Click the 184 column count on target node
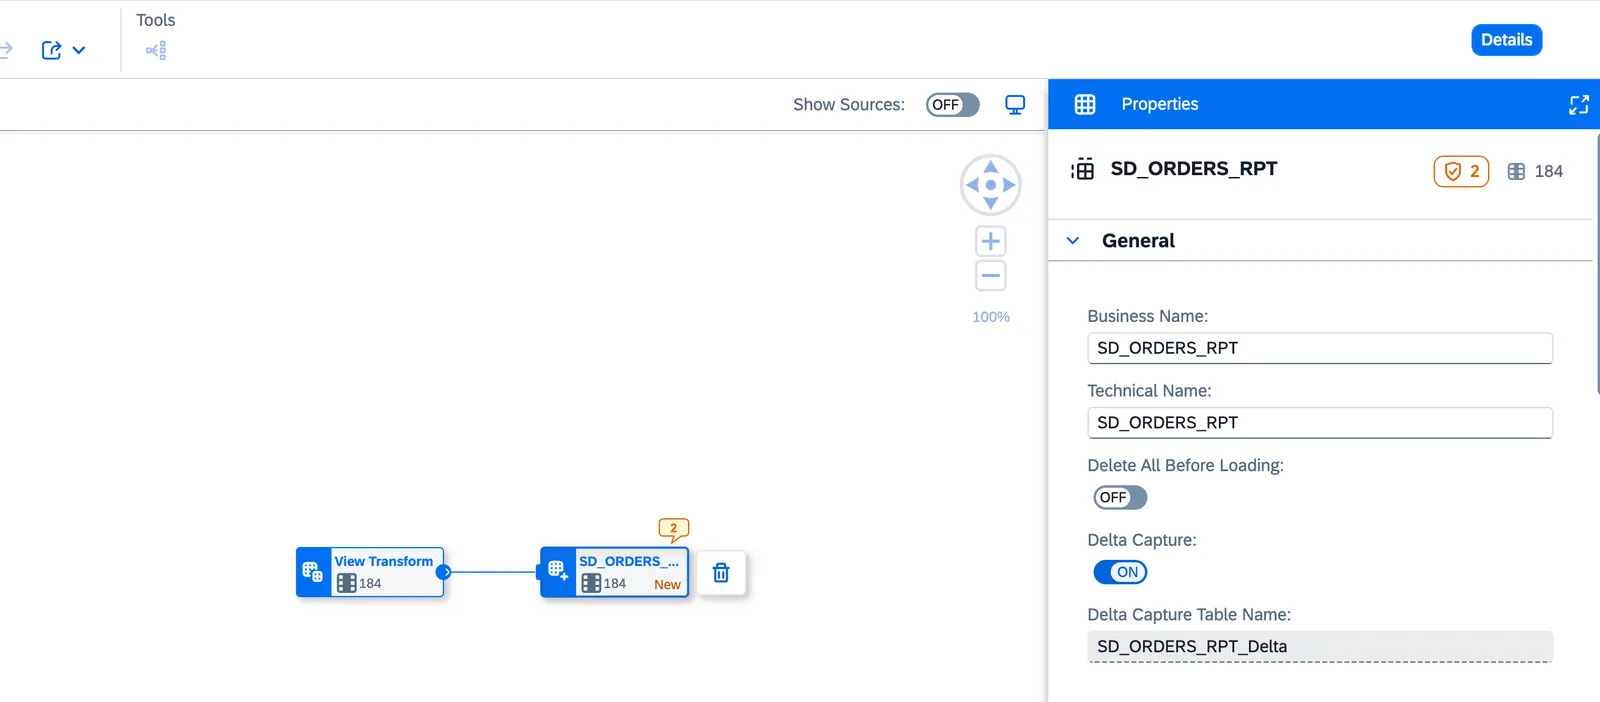Image resolution: width=1600 pixels, height=702 pixels. pyautogui.click(x=604, y=583)
